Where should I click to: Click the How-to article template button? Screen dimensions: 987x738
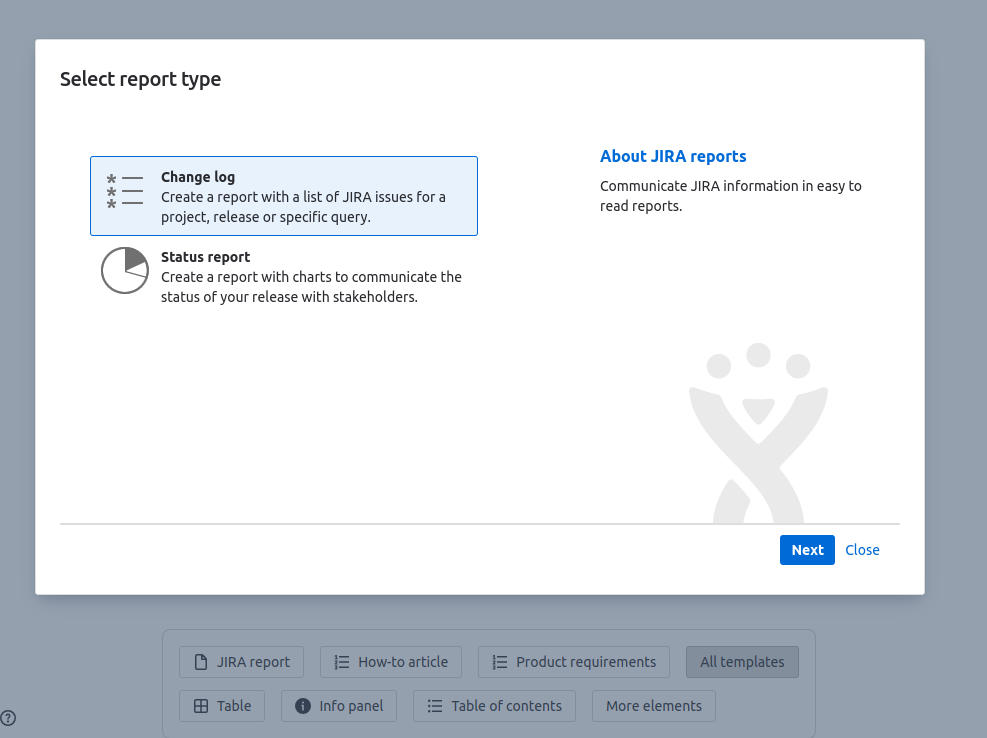coord(390,662)
